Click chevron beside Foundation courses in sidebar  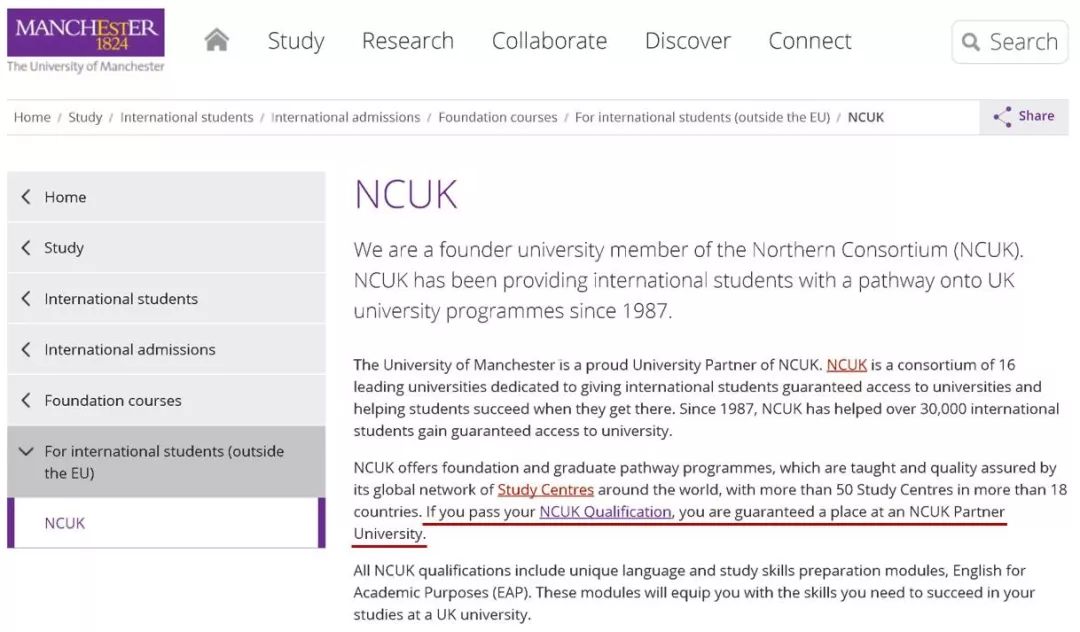coord(26,401)
